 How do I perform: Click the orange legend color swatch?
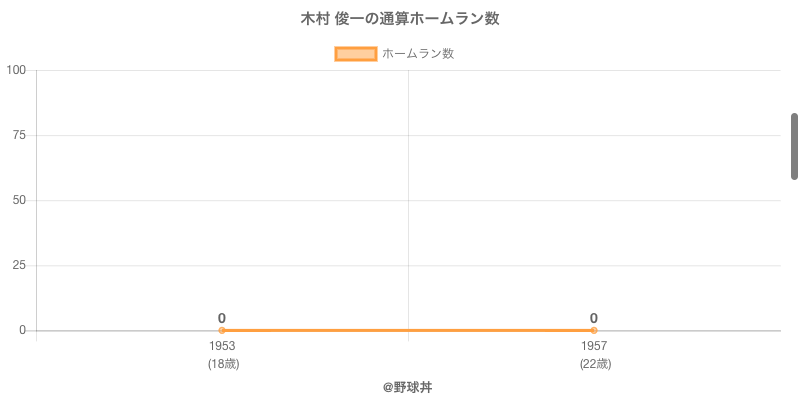[x=355, y=54]
